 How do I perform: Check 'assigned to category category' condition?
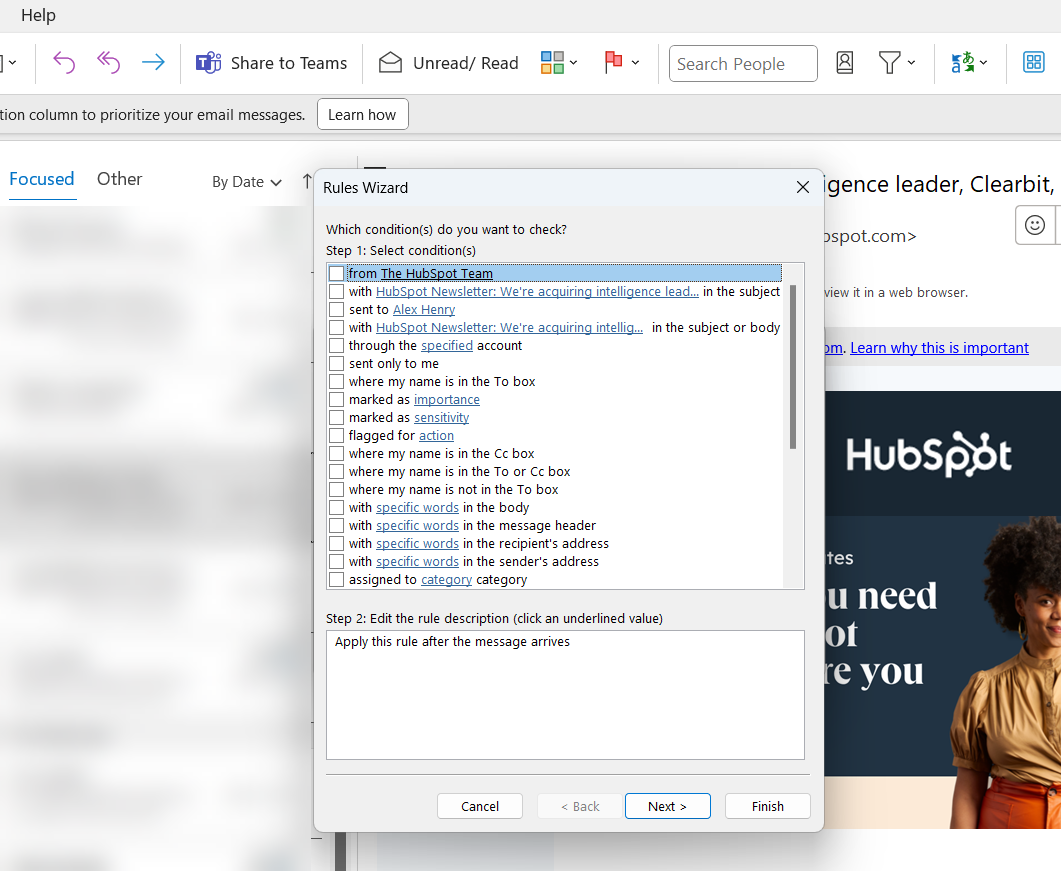coord(336,579)
